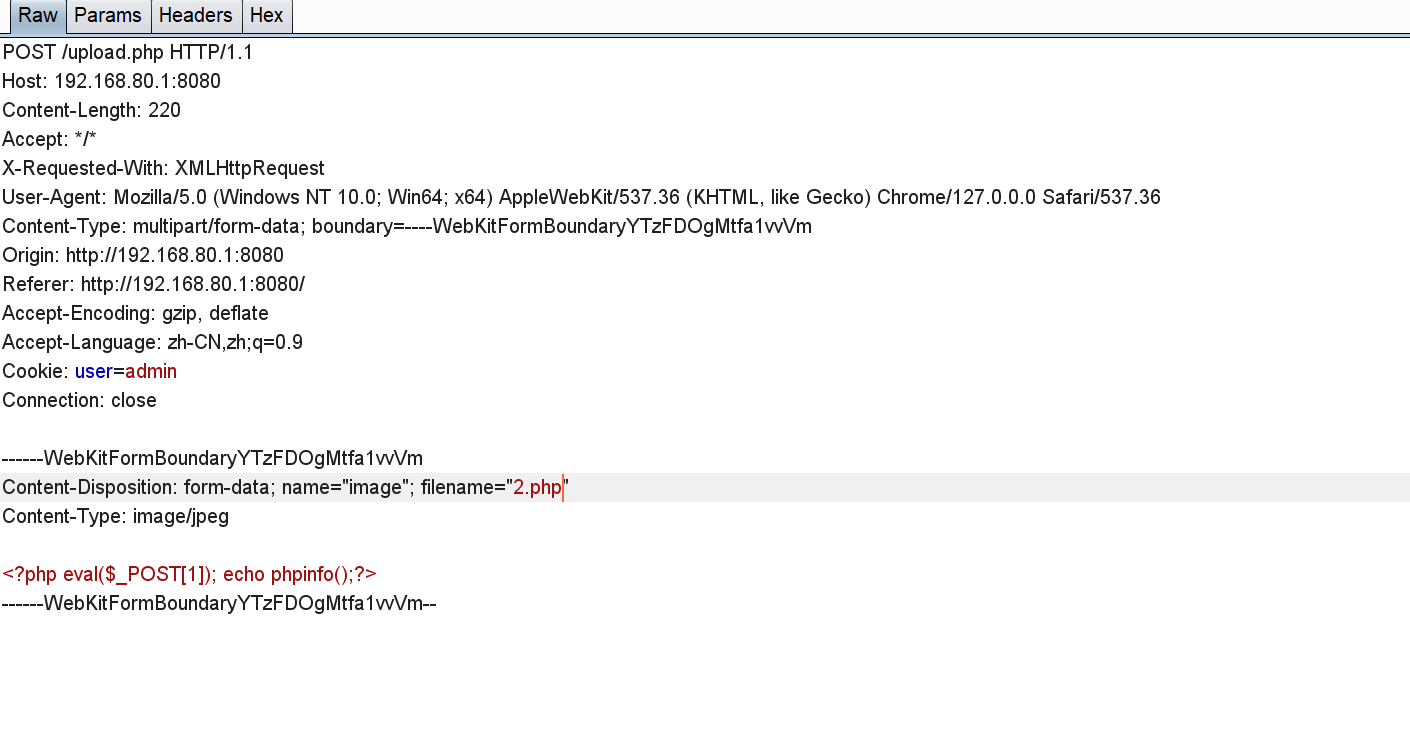Click the Origin: http://192.168.80.1:8080 line
The image size is (1410, 733).
(143, 255)
